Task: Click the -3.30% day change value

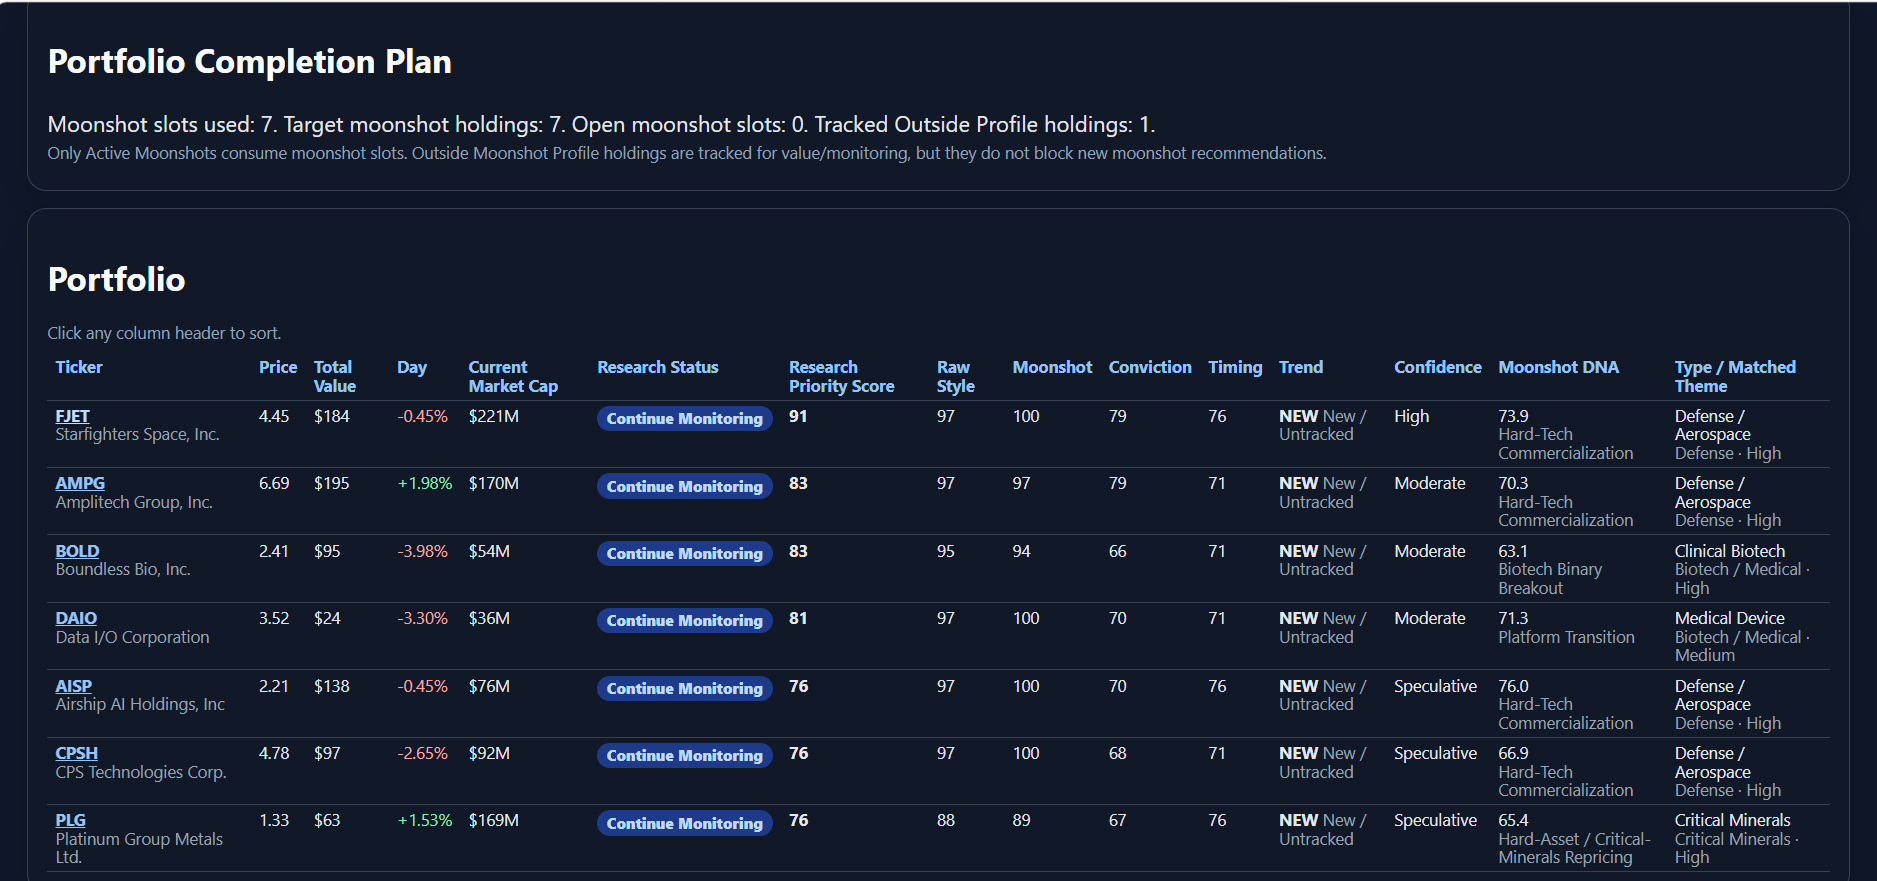Action: click(422, 618)
